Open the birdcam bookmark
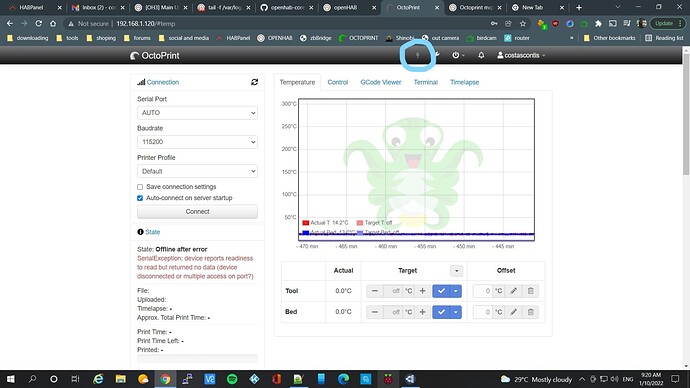690x388 pixels. (x=481, y=38)
